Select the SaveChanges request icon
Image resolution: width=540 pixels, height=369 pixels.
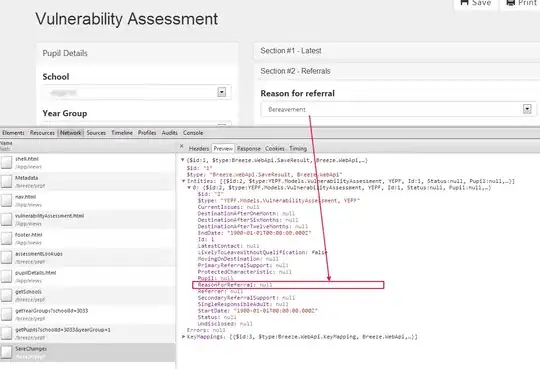point(6,352)
